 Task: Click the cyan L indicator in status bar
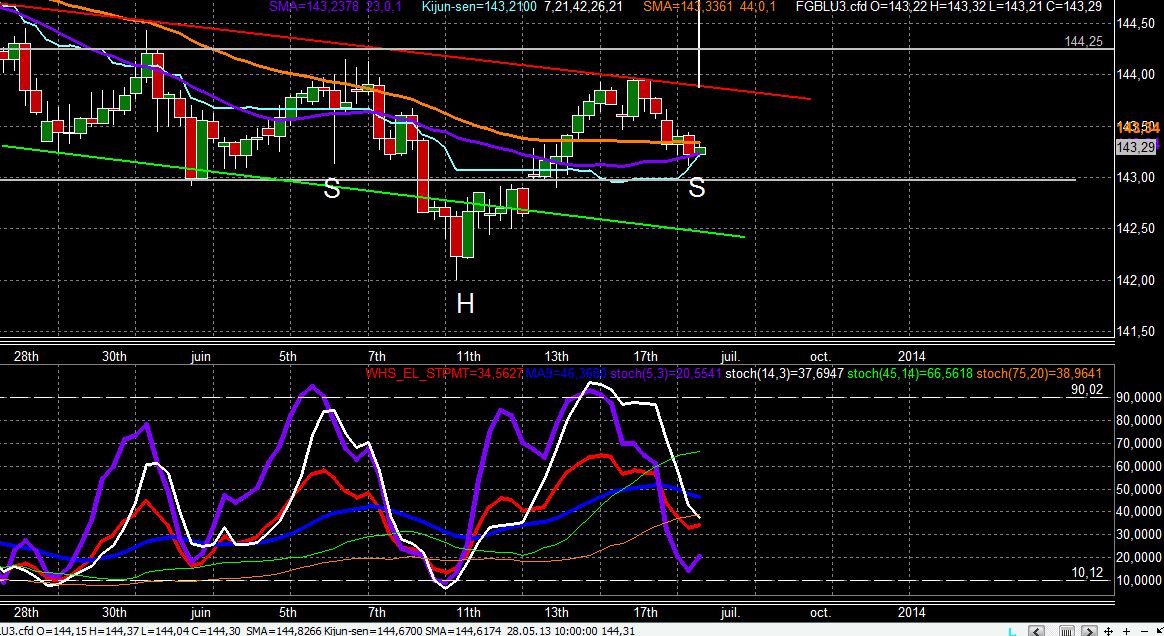(x=1012, y=632)
